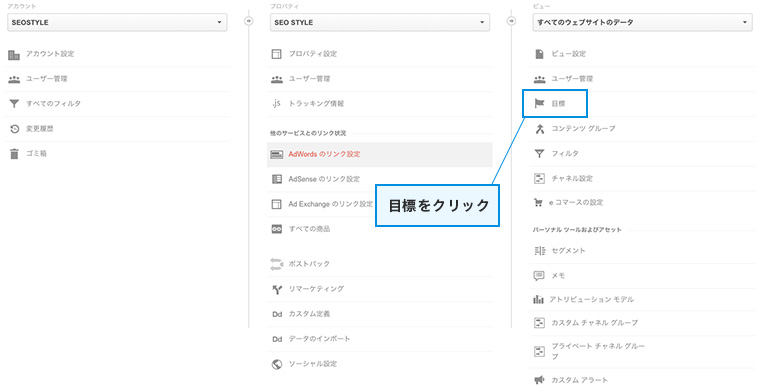768x388 pixels.
Task: Select AdWords のリンク設定 text link
Action: [x=324, y=154]
